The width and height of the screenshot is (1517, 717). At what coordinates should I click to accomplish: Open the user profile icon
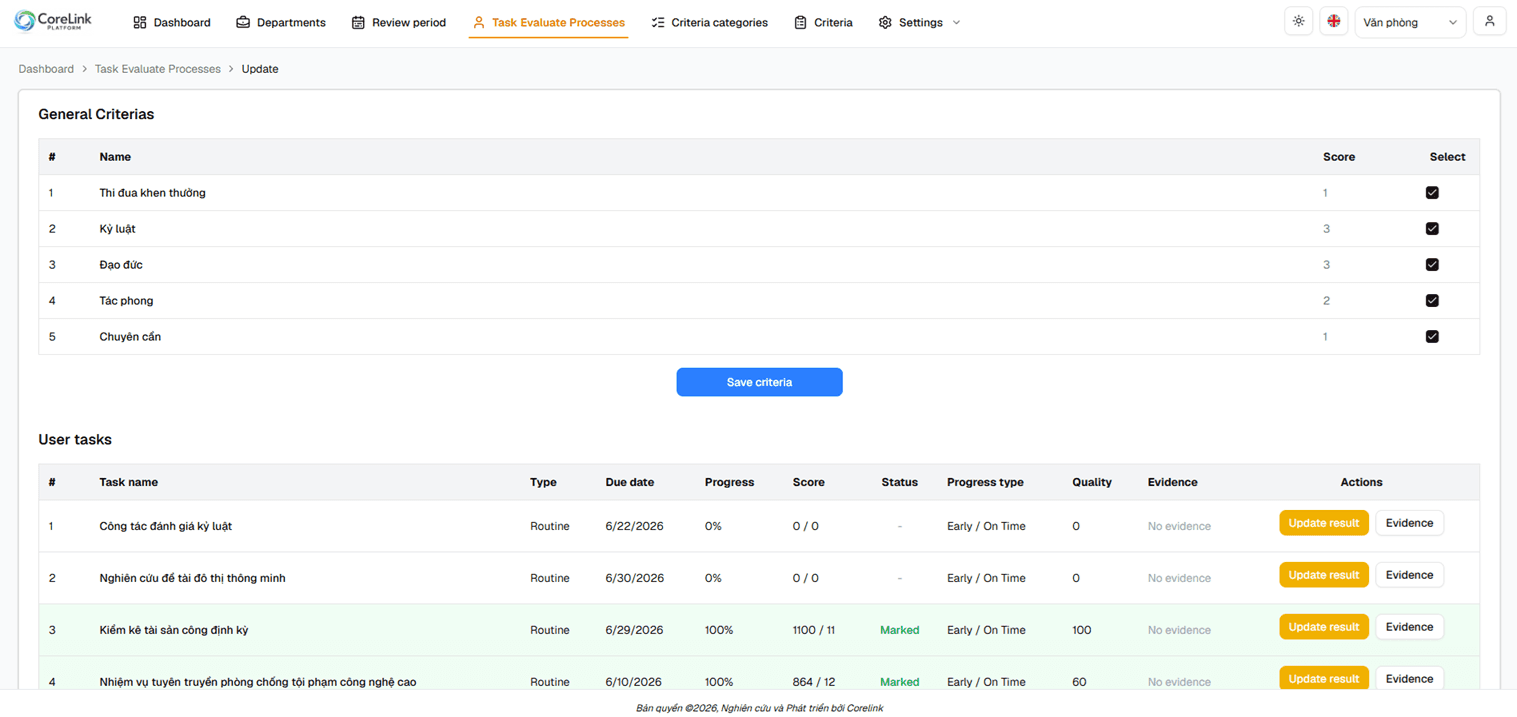coord(1490,21)
